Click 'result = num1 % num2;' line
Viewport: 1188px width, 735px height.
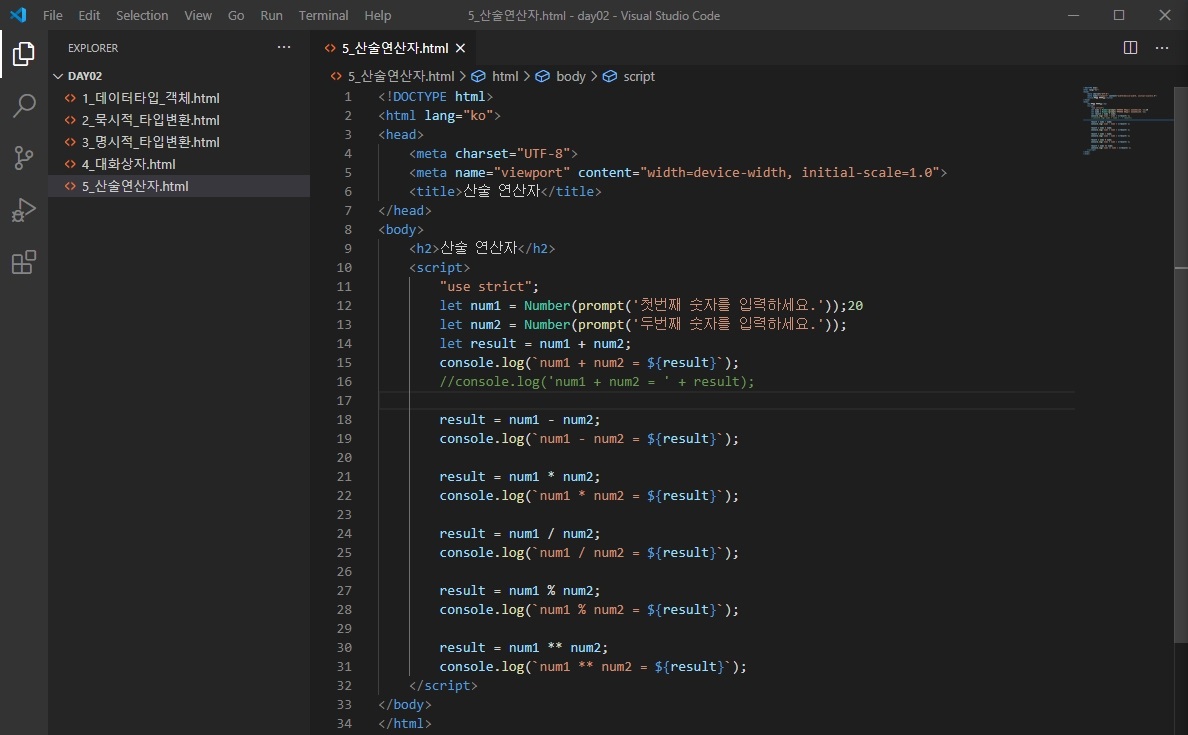point(520,590)
